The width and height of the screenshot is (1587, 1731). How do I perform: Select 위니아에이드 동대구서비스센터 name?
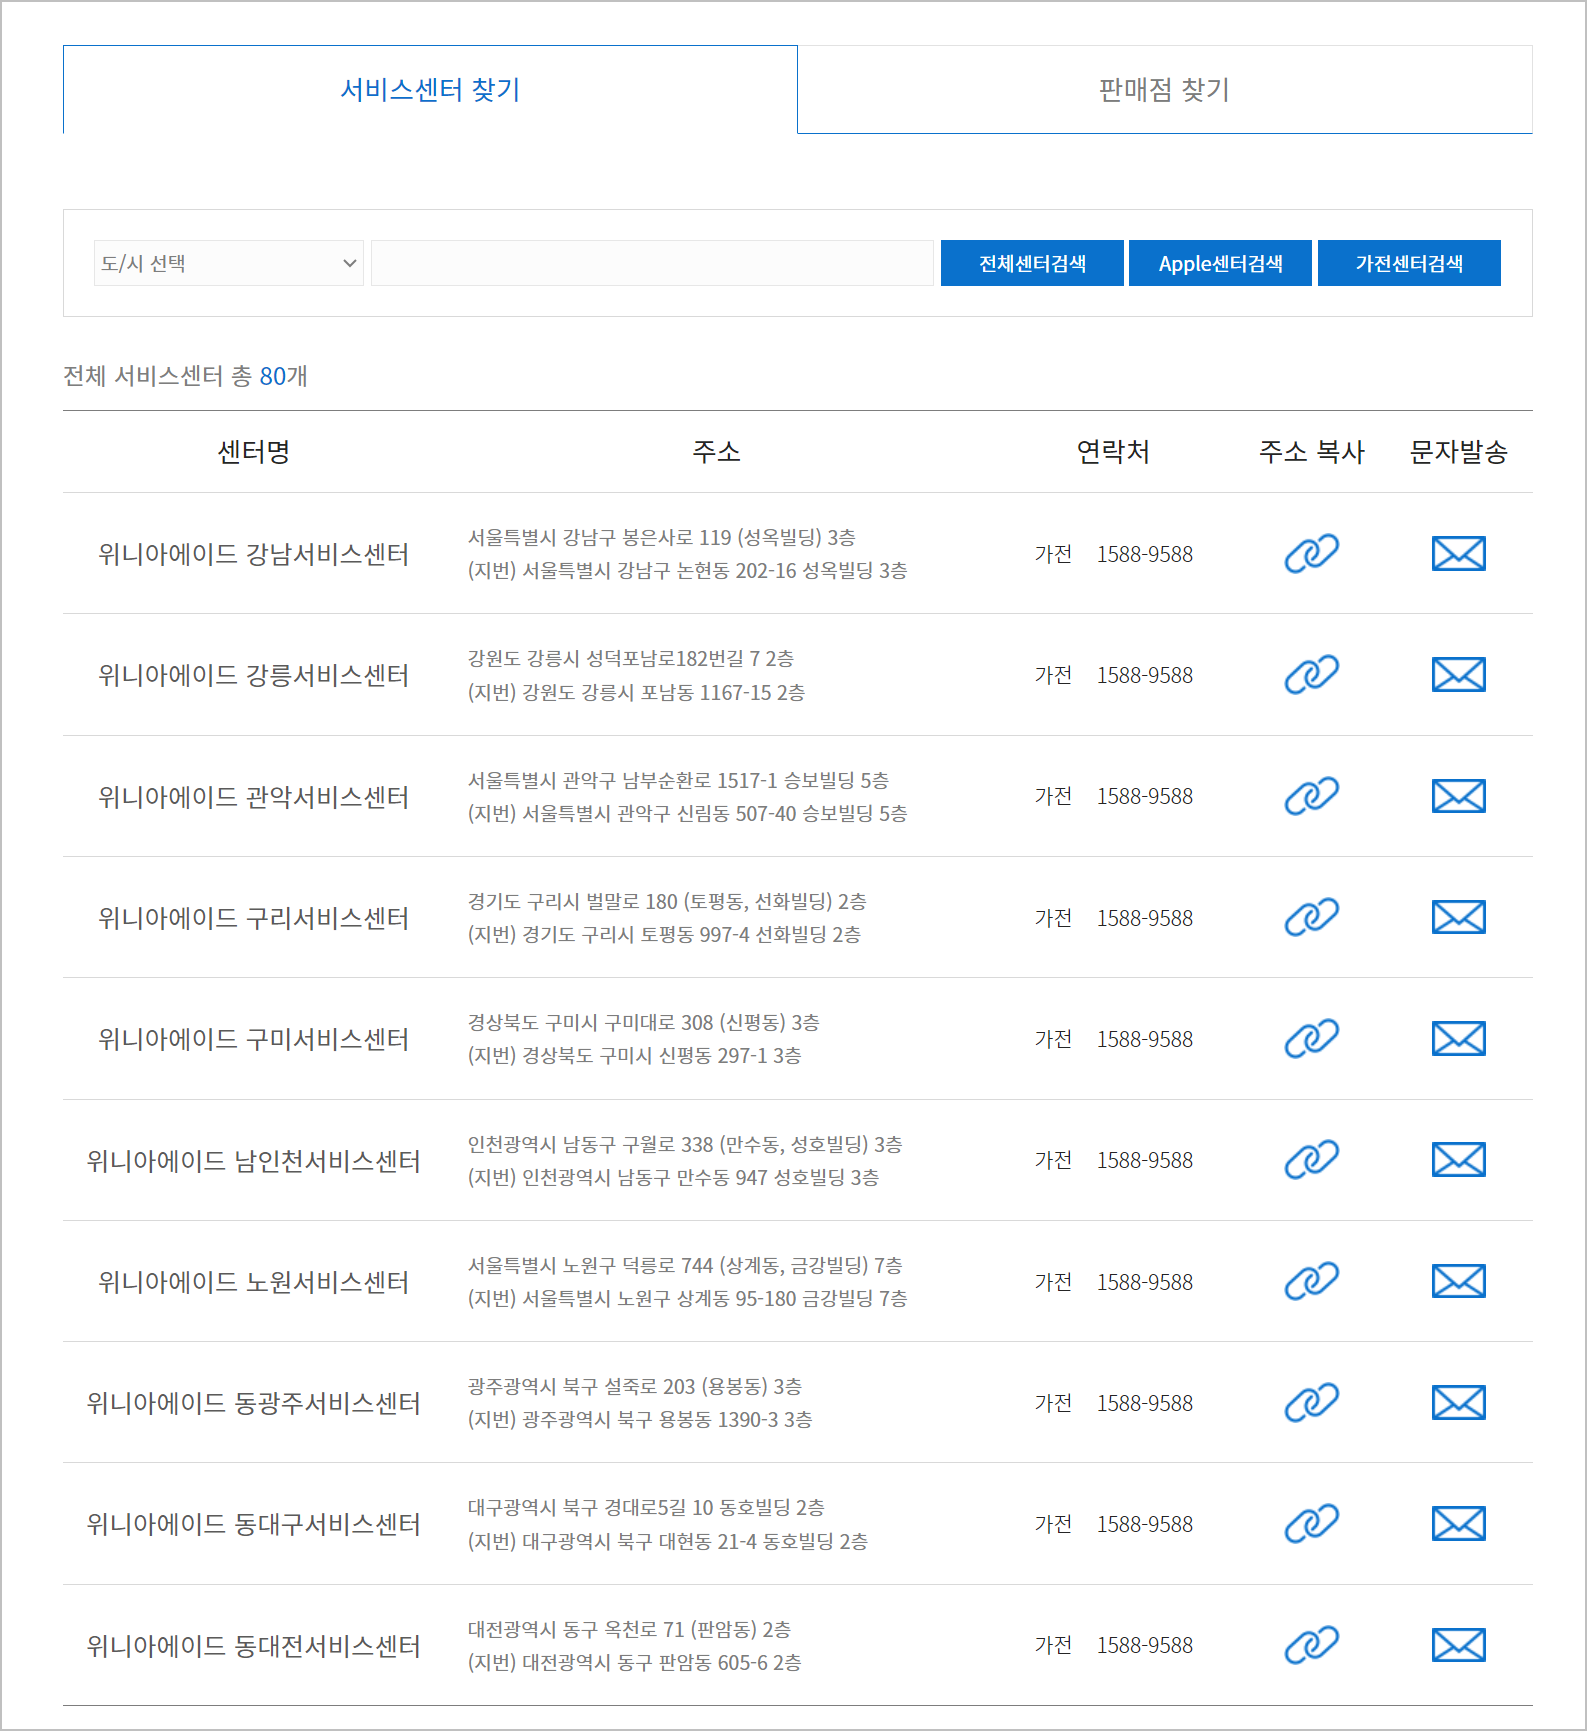pos(253,1524)
